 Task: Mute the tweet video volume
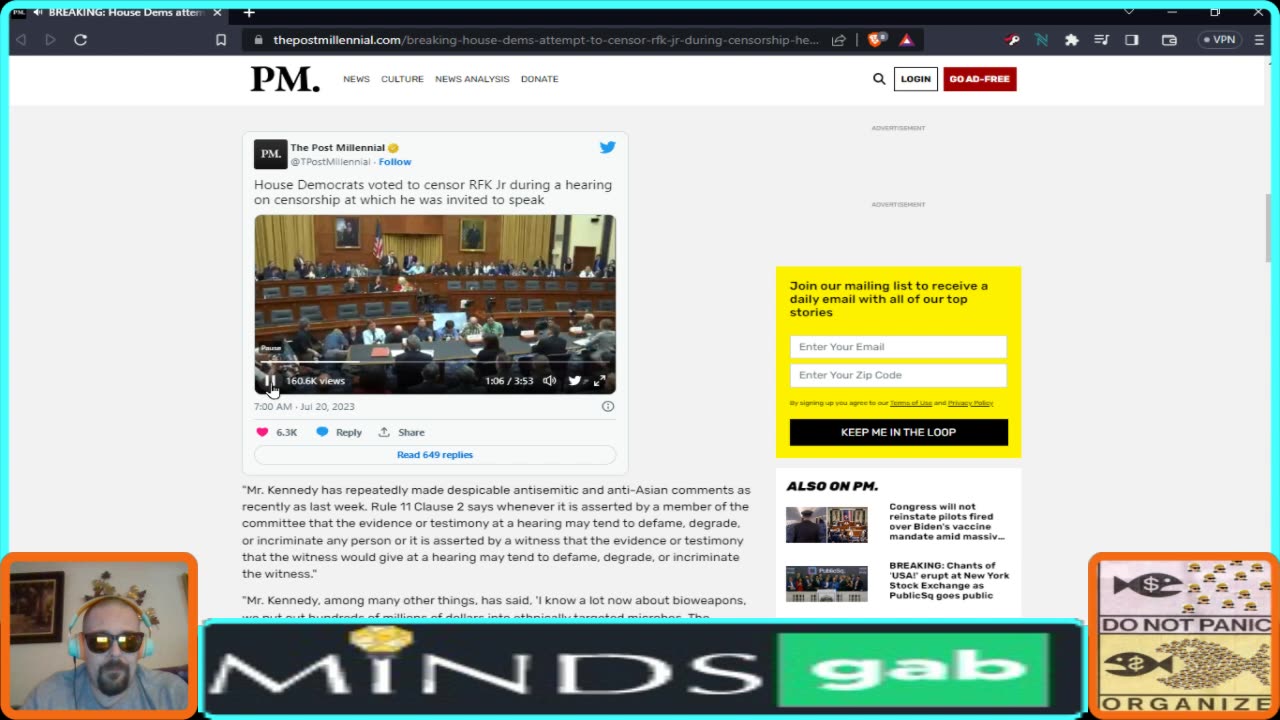[x=549, y=381]
